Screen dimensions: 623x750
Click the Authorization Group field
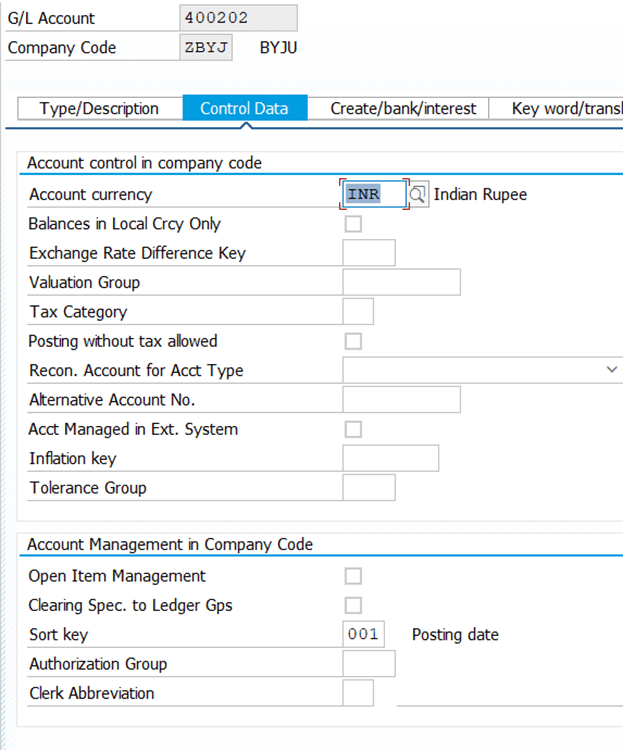click(369, 664)
